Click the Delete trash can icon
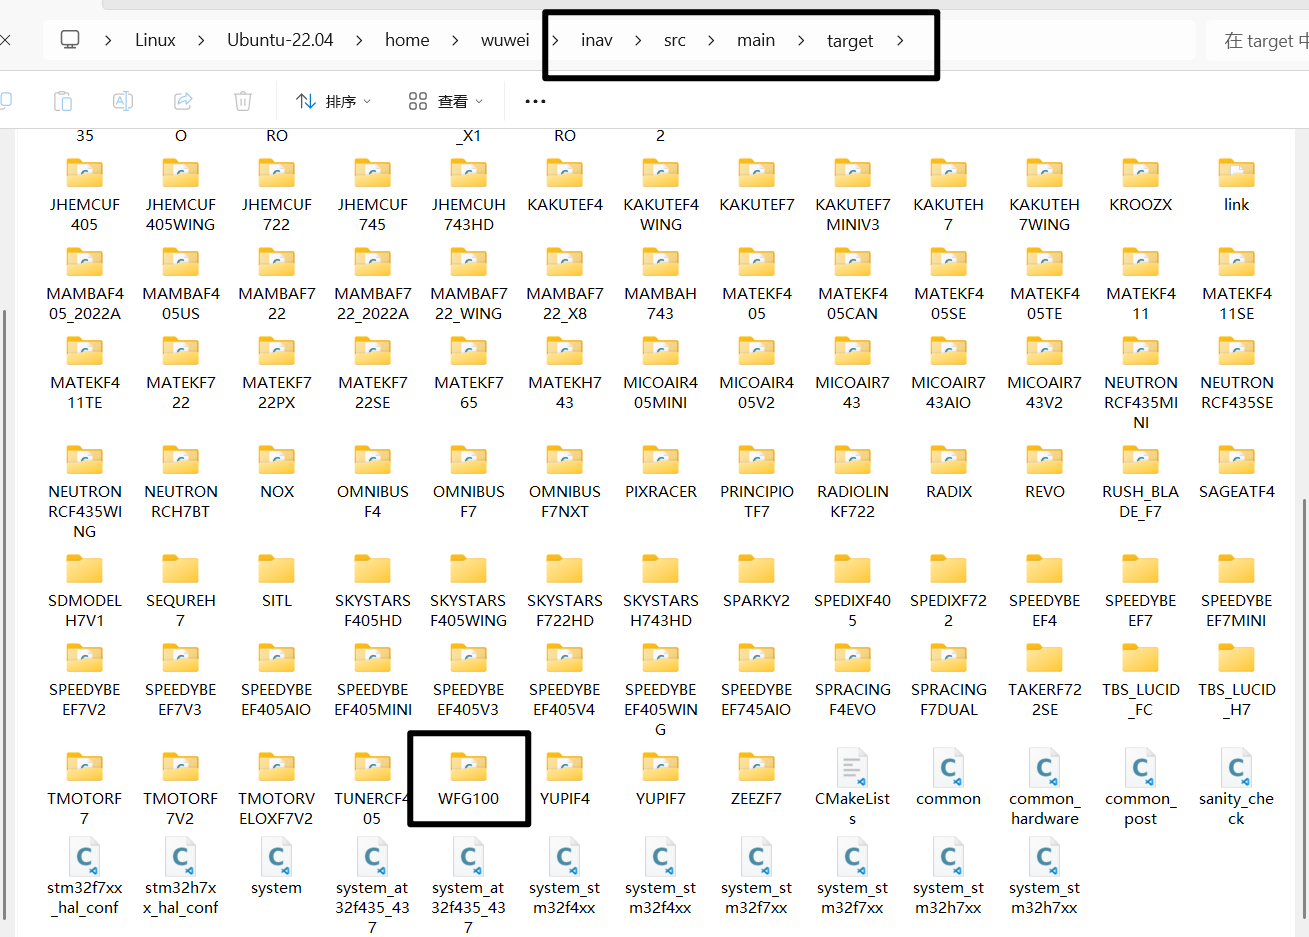 coord(243,101)
